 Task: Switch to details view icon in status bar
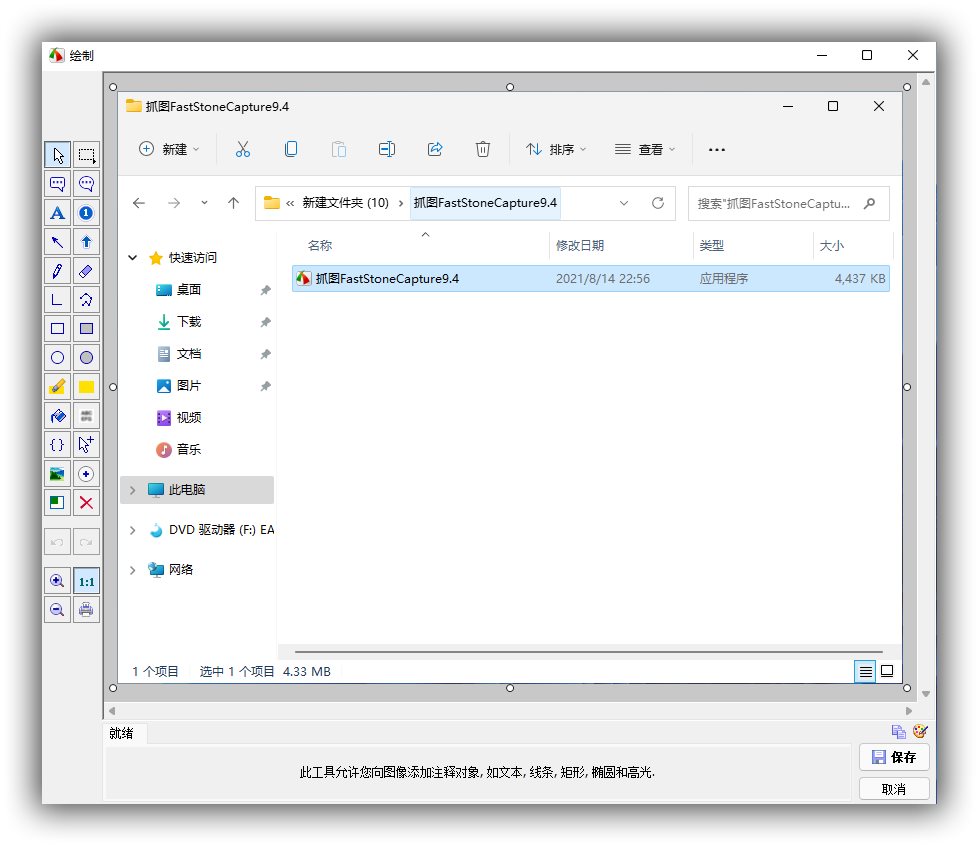(865, 672)
